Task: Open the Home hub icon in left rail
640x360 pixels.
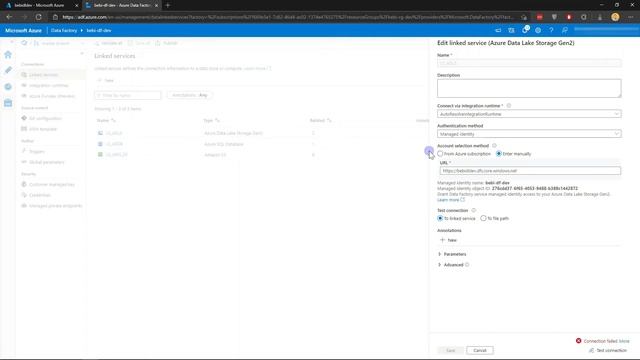Action: click(x=8, y=55)
